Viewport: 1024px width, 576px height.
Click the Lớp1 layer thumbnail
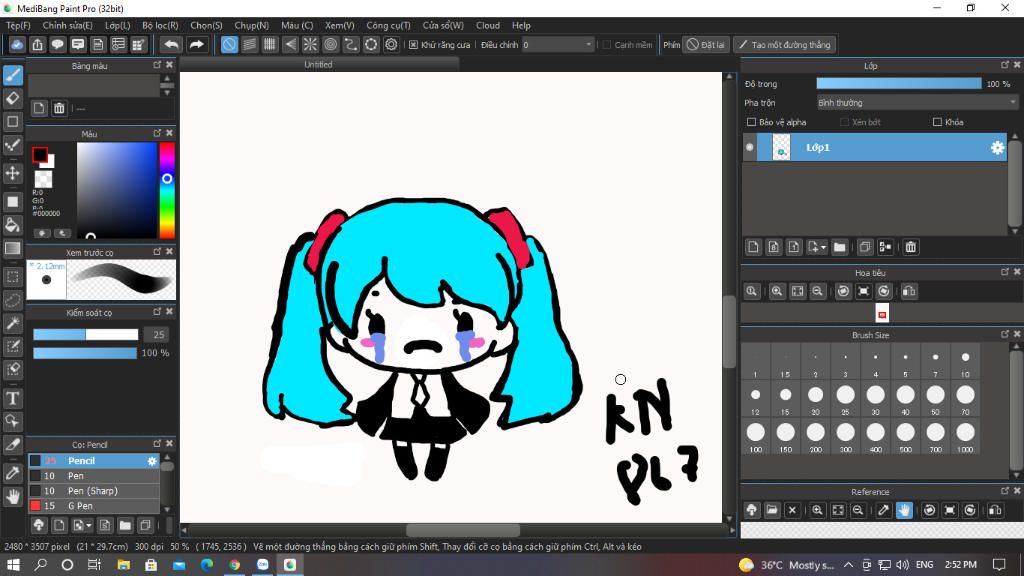(x=781, y=148)
